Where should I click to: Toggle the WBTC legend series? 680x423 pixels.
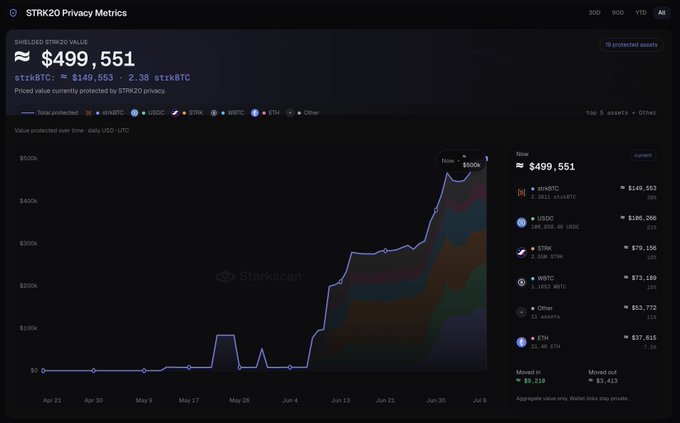point(232,113)
